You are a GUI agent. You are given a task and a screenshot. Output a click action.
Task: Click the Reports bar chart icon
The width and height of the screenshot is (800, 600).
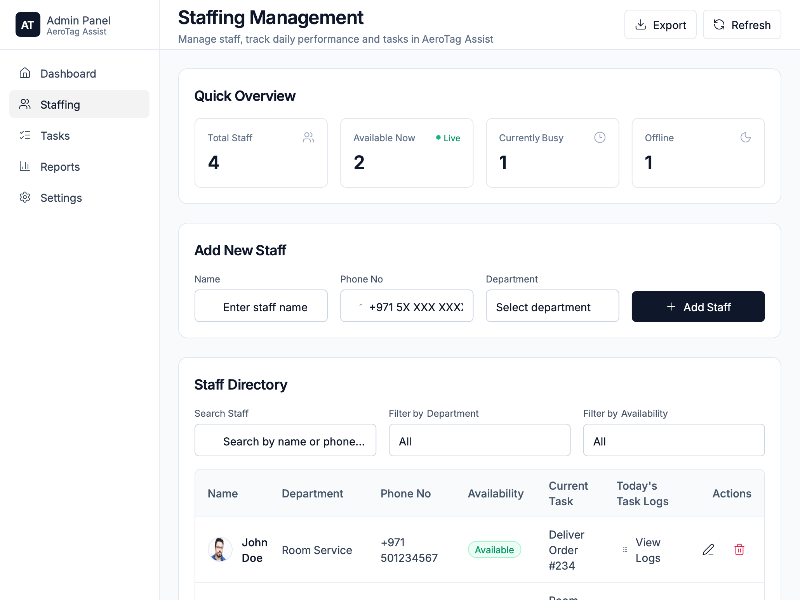pyautogui.click(x=25, y=166)
